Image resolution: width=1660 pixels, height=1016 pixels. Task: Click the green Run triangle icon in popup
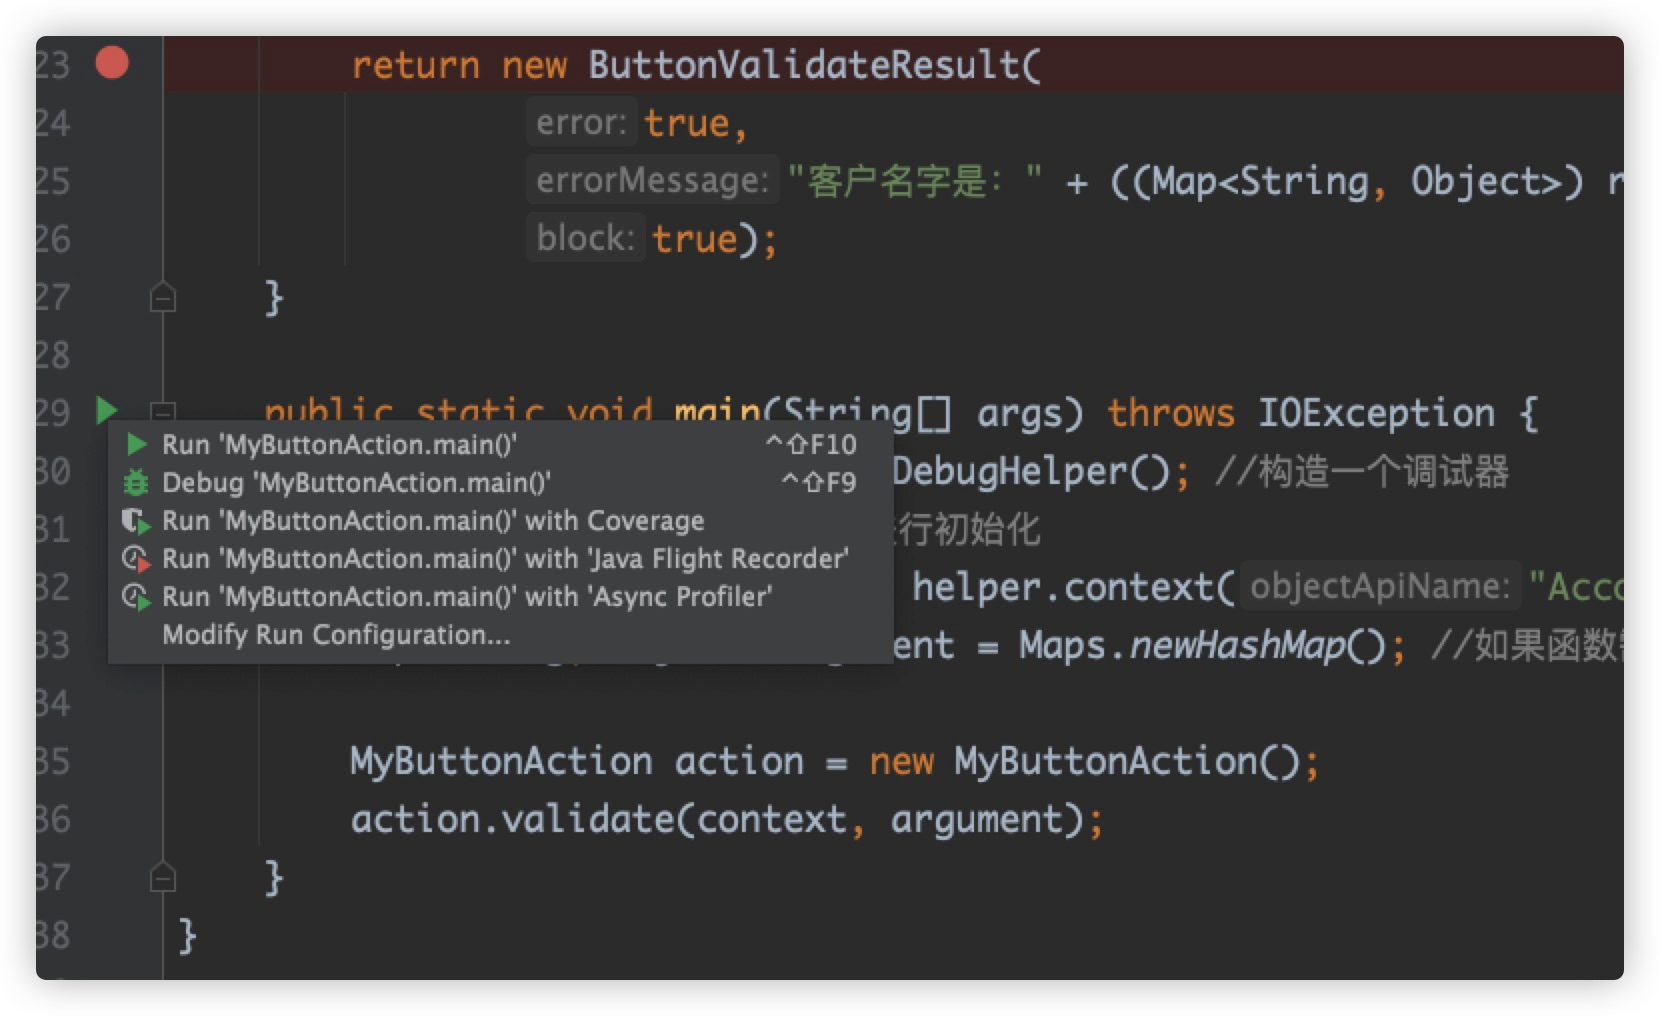(137, 445)
